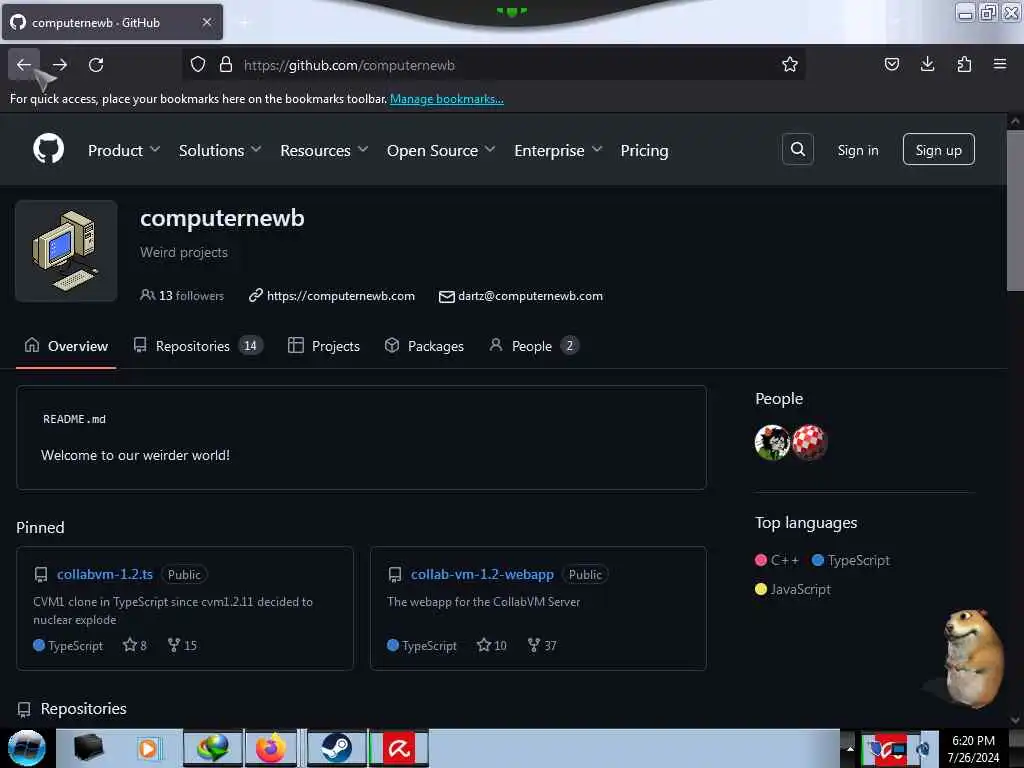Filter by C++ top language
The image size is (1024, 768).
click(776, 560)
